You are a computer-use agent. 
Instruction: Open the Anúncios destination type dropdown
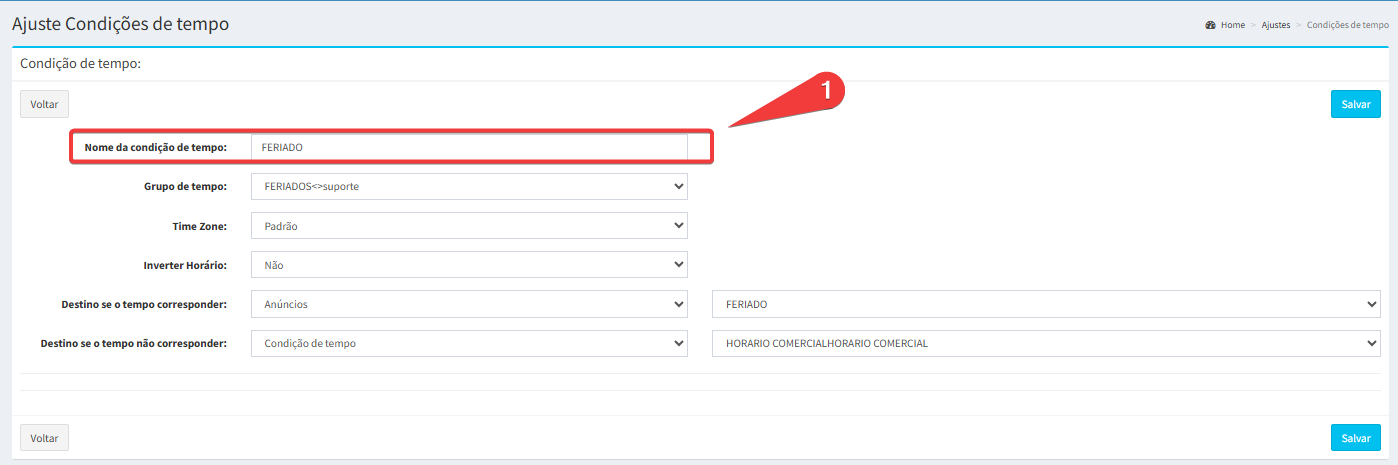click(x=468, y=304)
